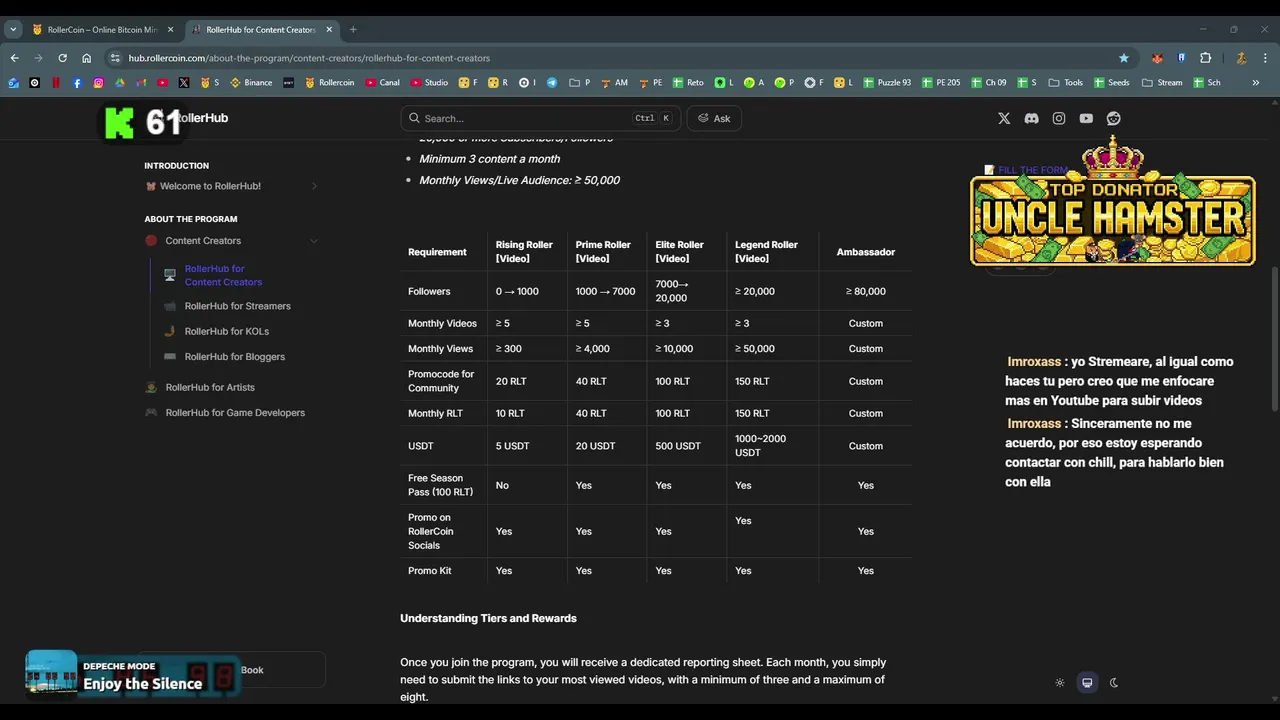Open RollerHub for Artists in sidebar
The width and height of the screenshot is (1280, 720).
[x=209, y=387]
